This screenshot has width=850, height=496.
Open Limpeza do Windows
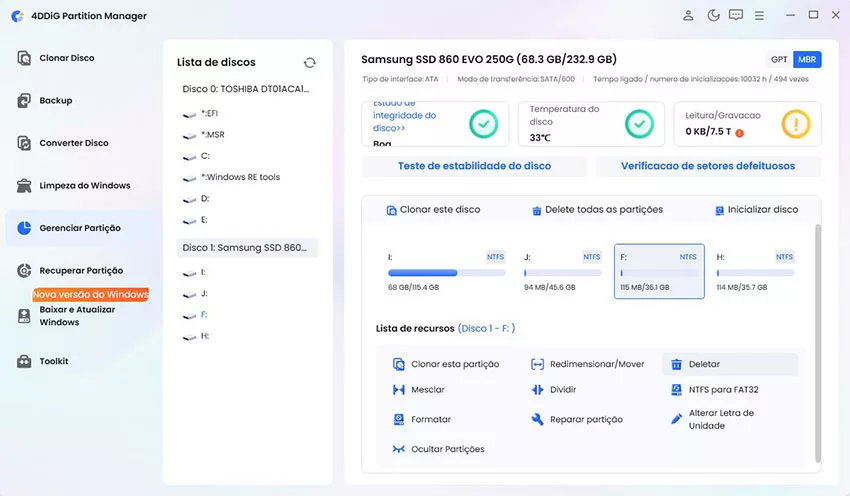click(x=74, y=185)
